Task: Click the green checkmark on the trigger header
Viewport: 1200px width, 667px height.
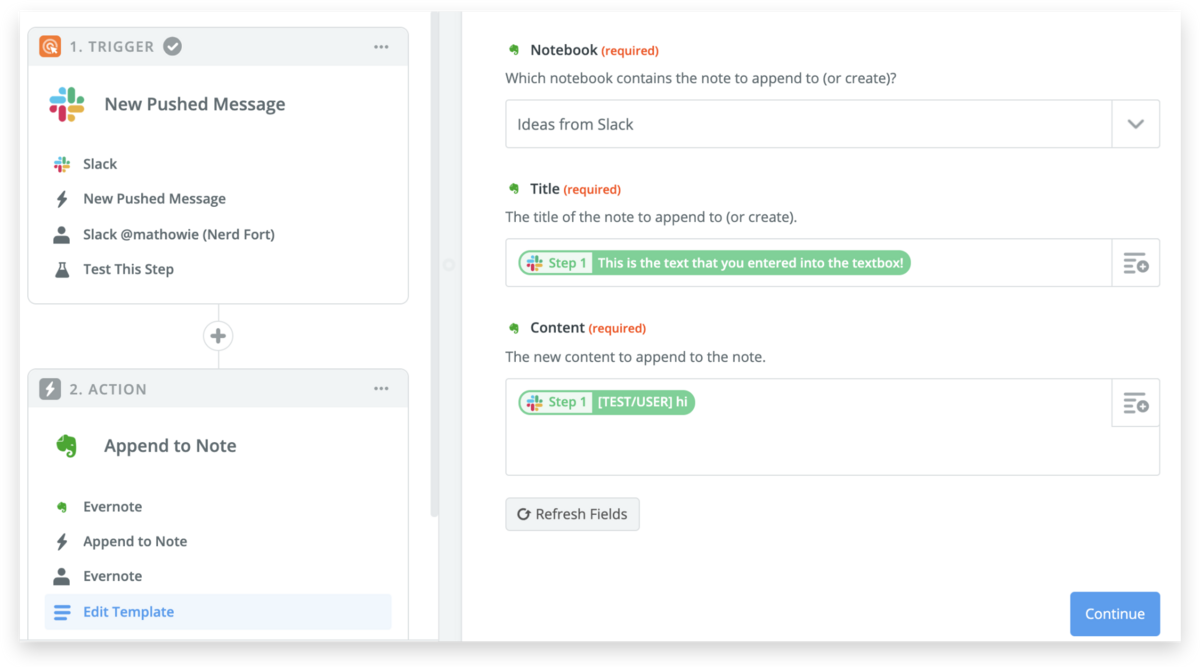Action: tap(173, 46)
